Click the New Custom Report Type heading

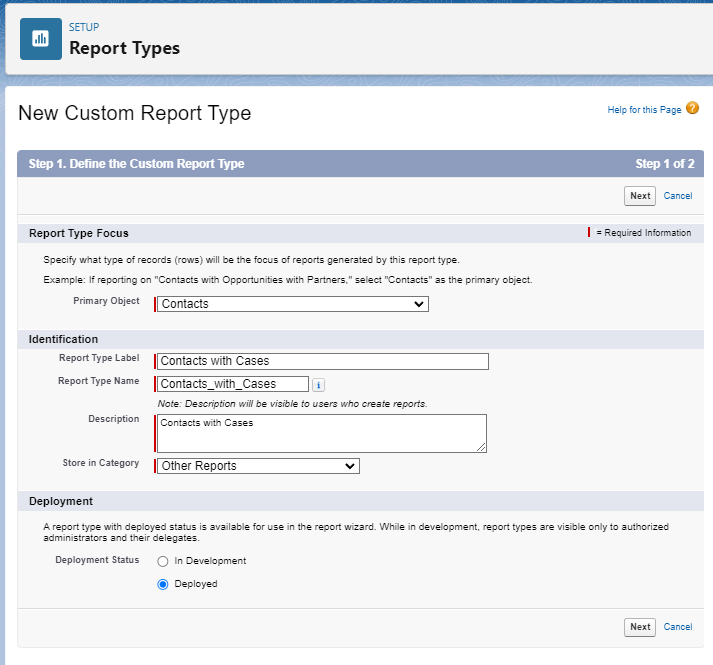pos(135,114)
